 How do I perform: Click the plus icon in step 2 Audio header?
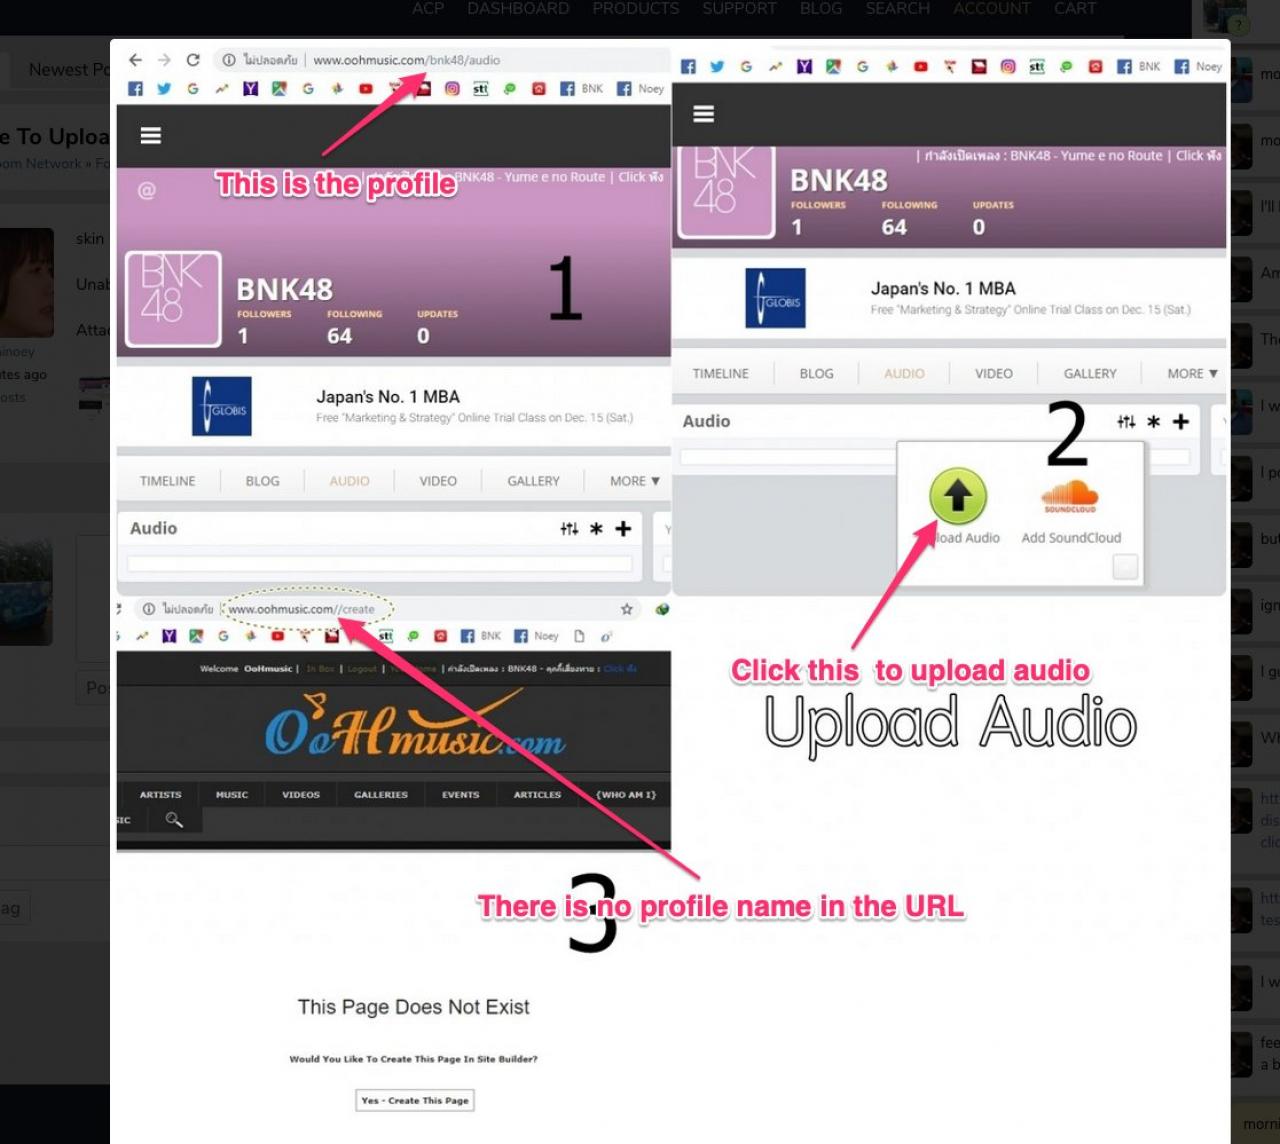[1181, 422]
